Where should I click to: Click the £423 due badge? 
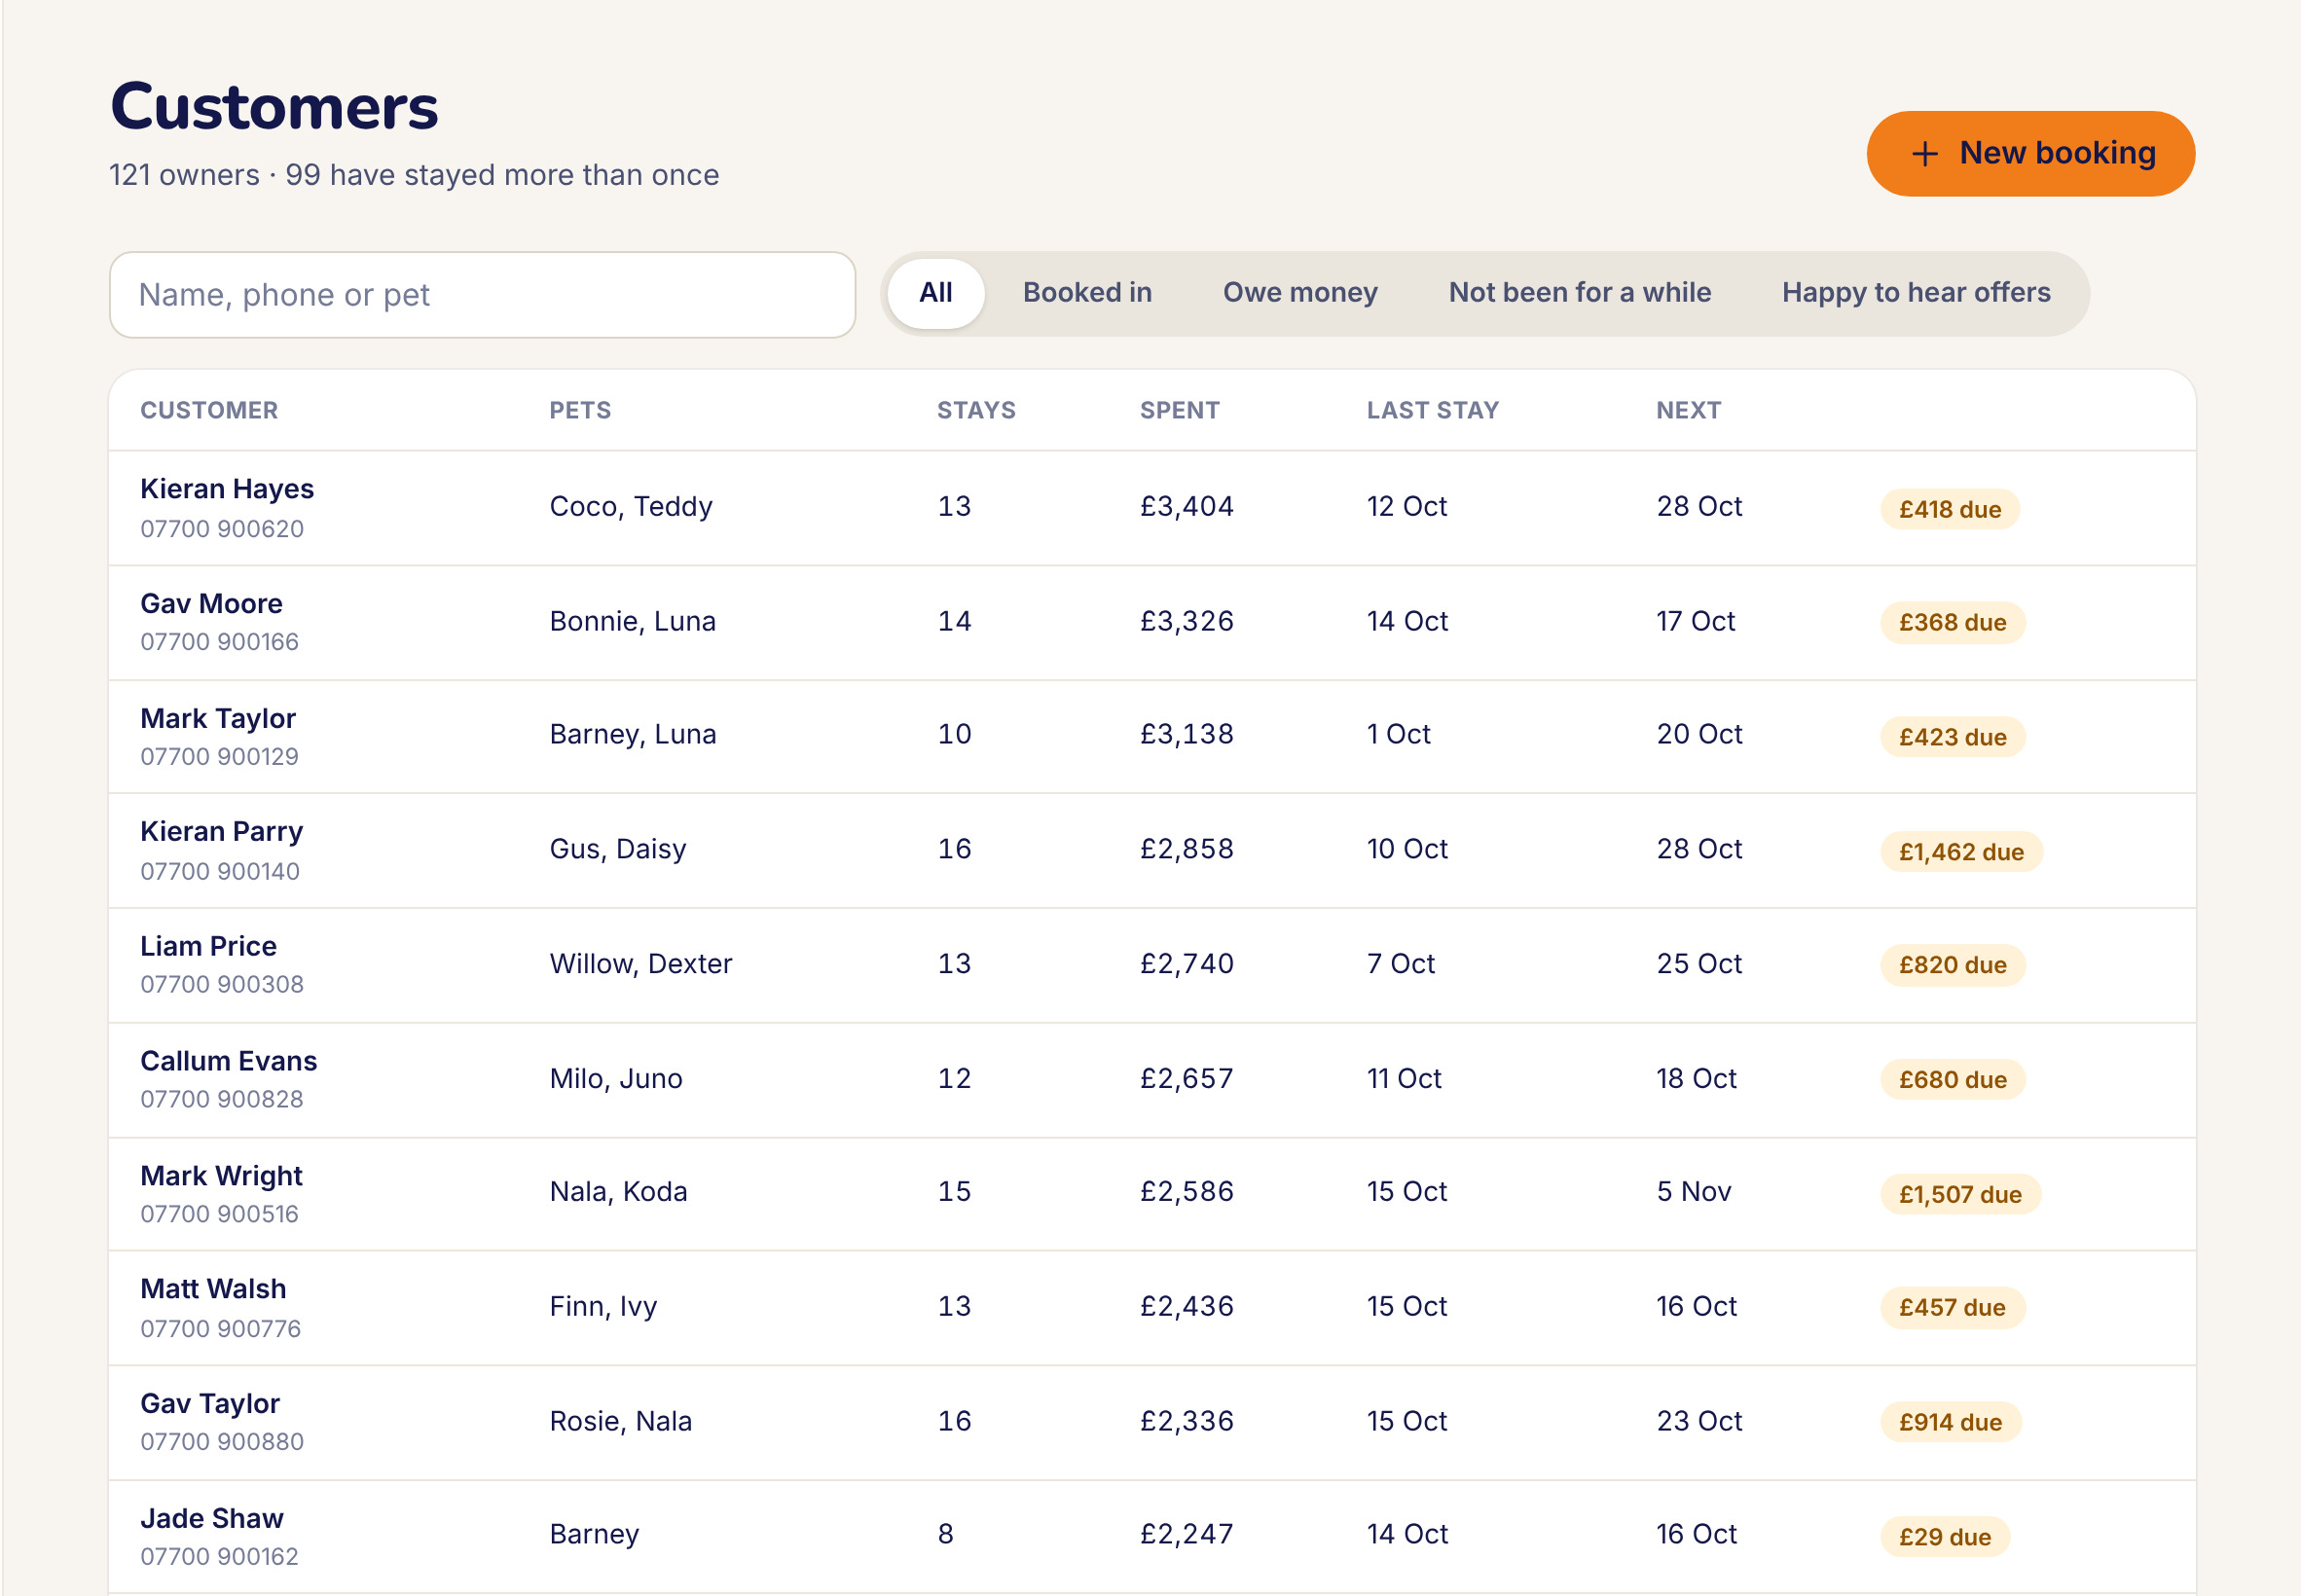tap(1952, 737)
